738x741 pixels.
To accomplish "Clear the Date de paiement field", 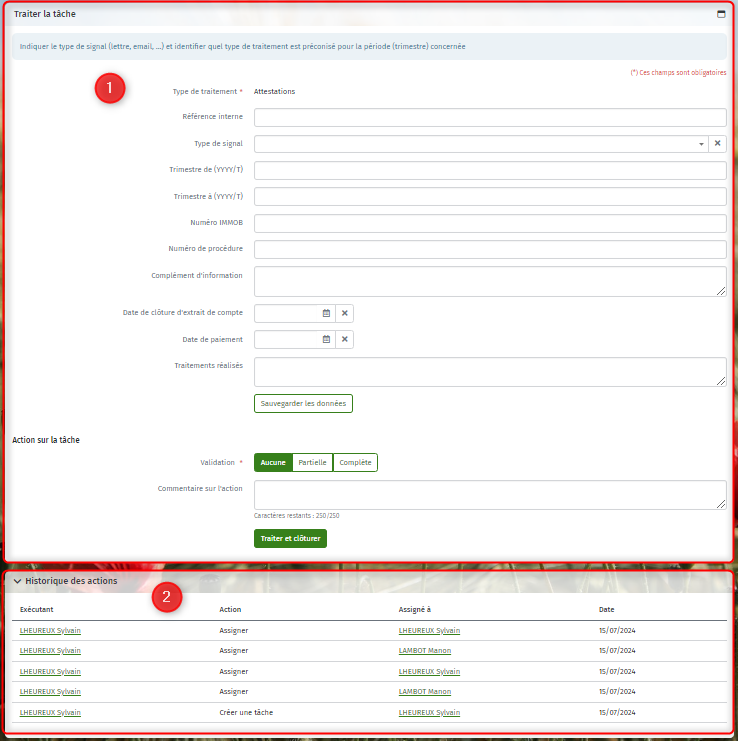I will click(344, 339).
